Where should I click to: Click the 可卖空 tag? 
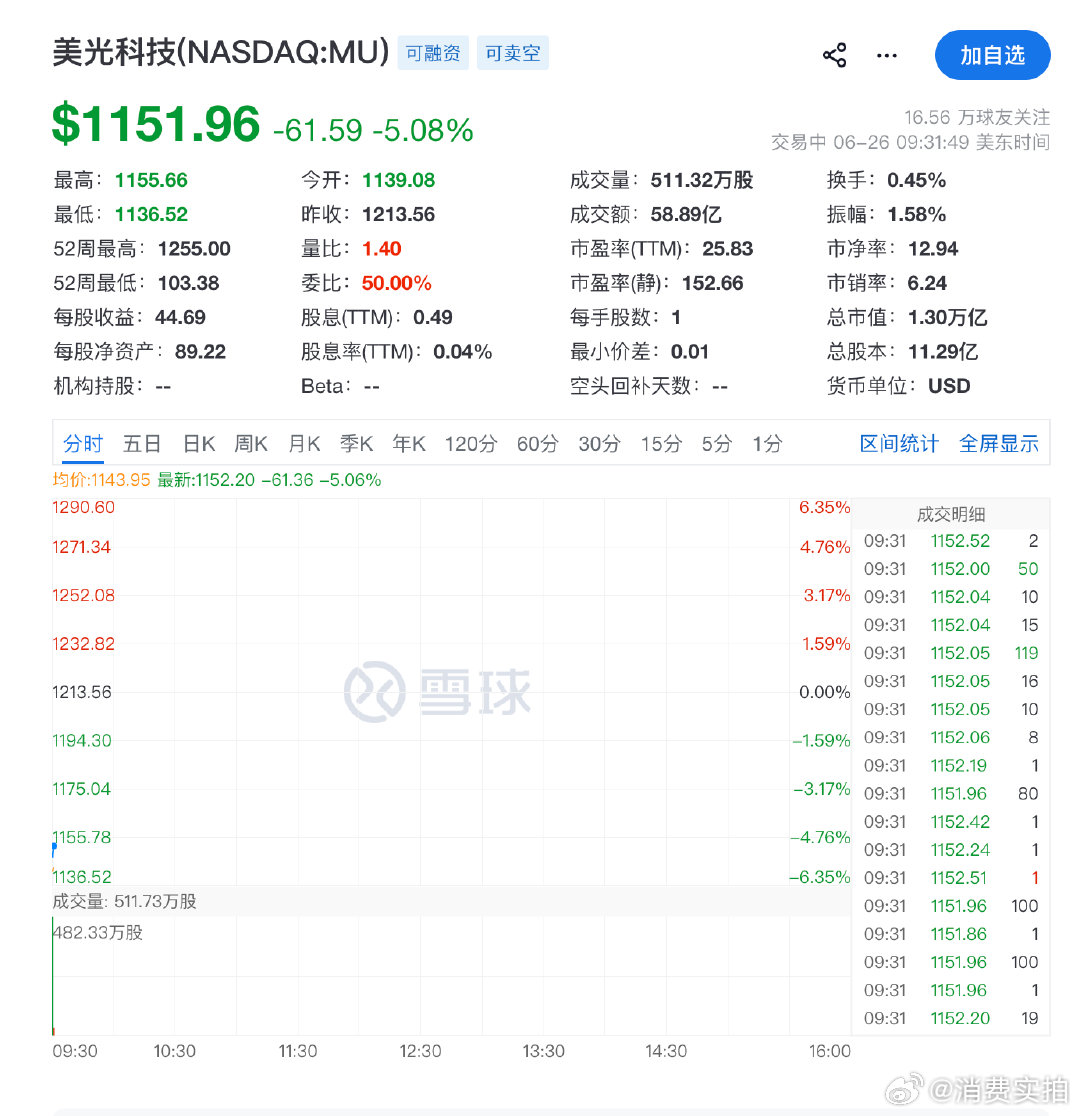(513, 53)
